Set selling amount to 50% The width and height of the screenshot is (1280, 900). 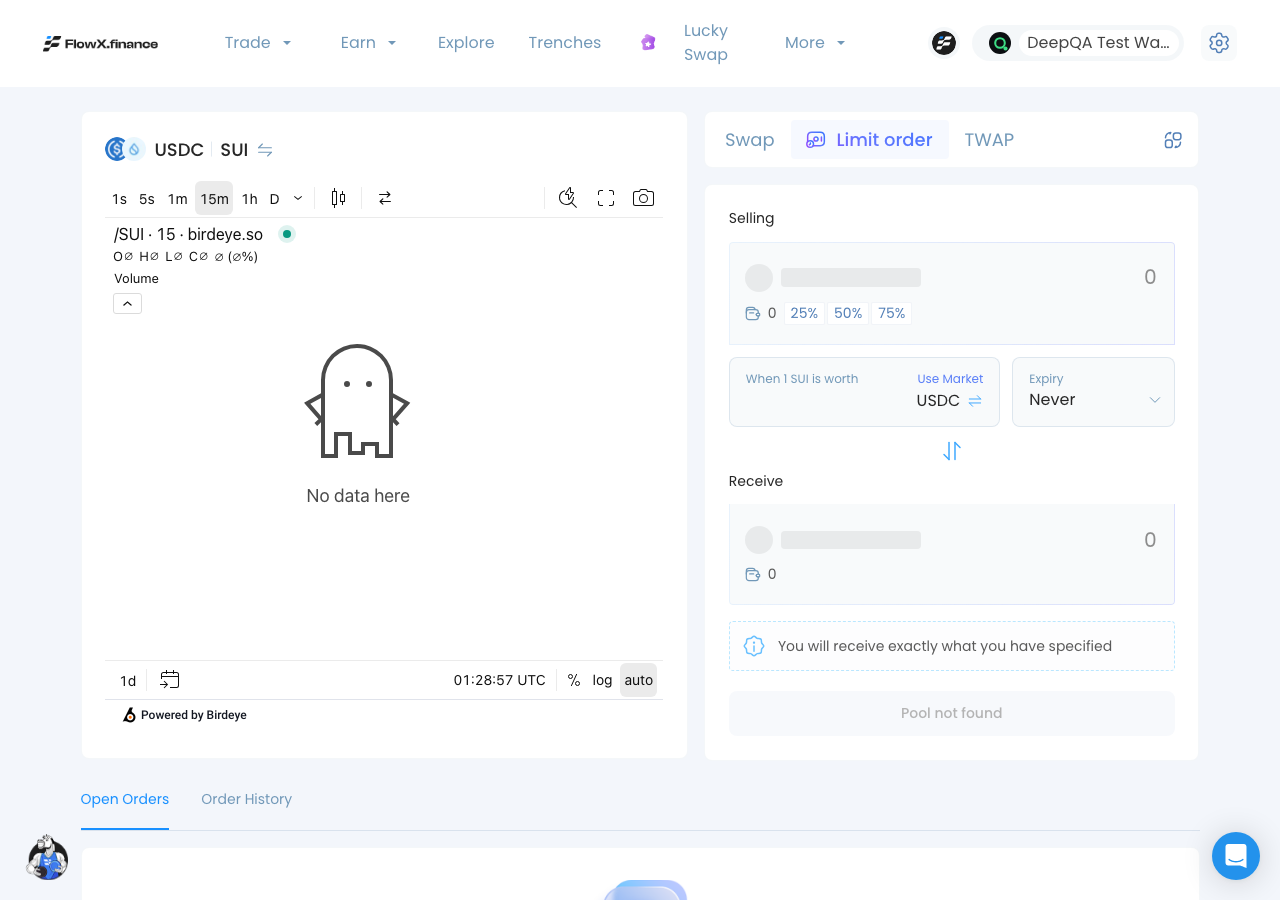tap(848, 313)
